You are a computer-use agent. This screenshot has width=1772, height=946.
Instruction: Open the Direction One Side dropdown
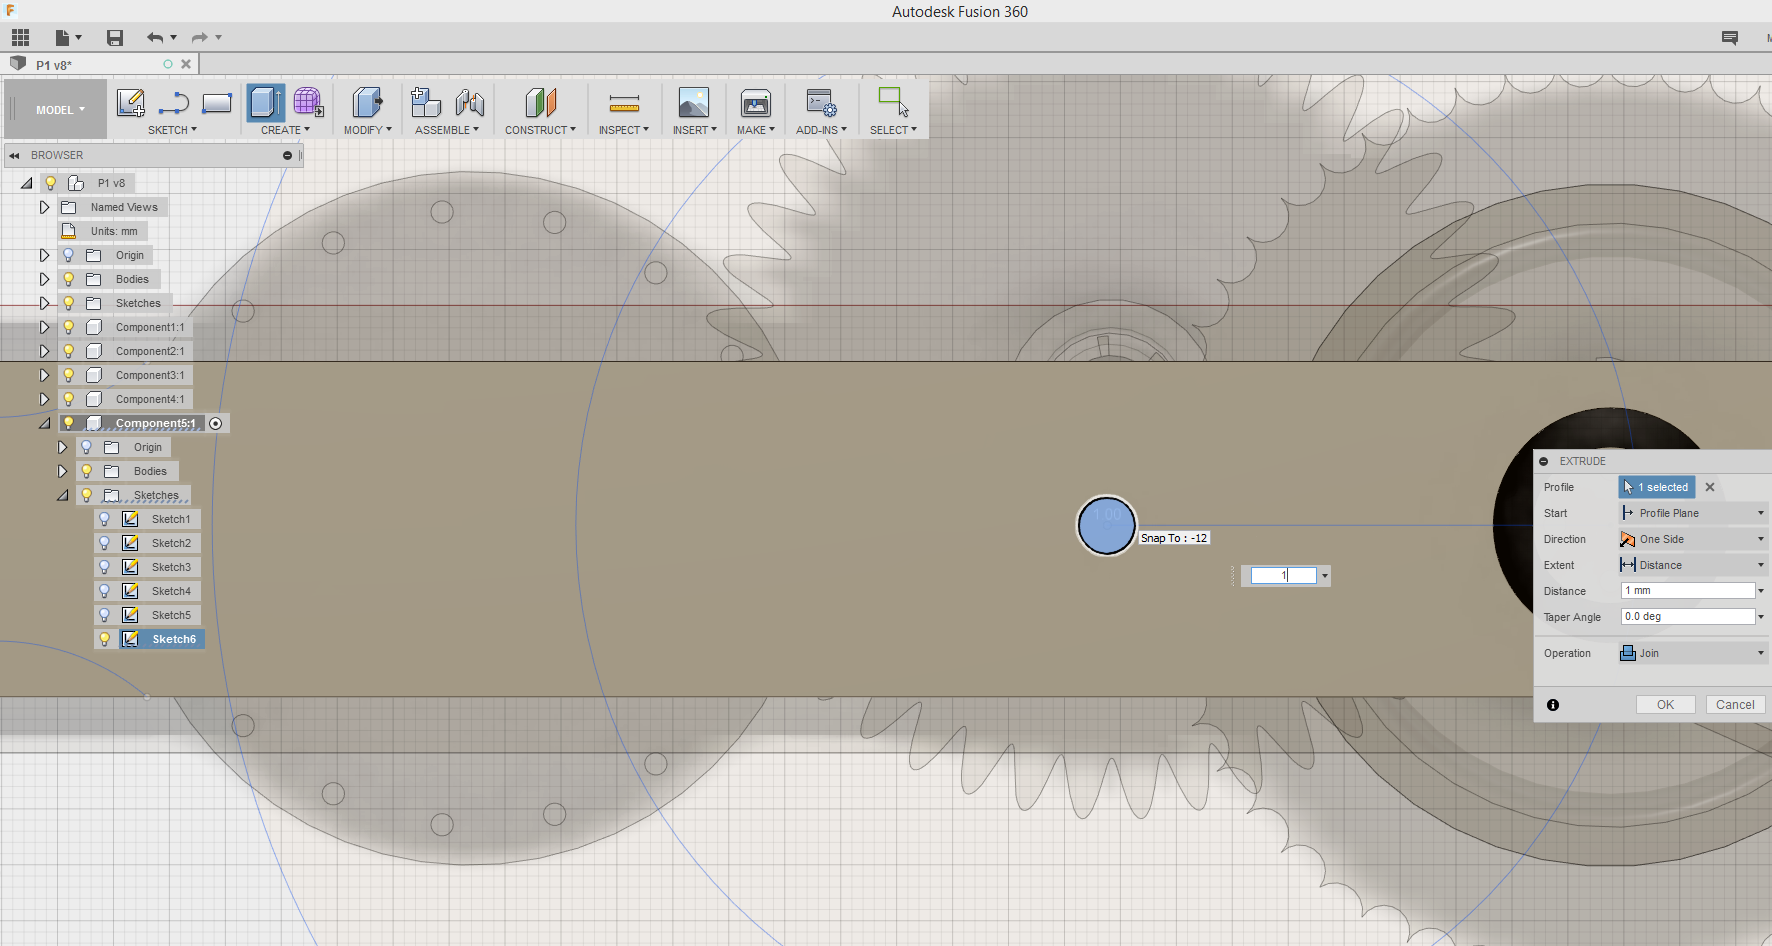coord(1693,539)
